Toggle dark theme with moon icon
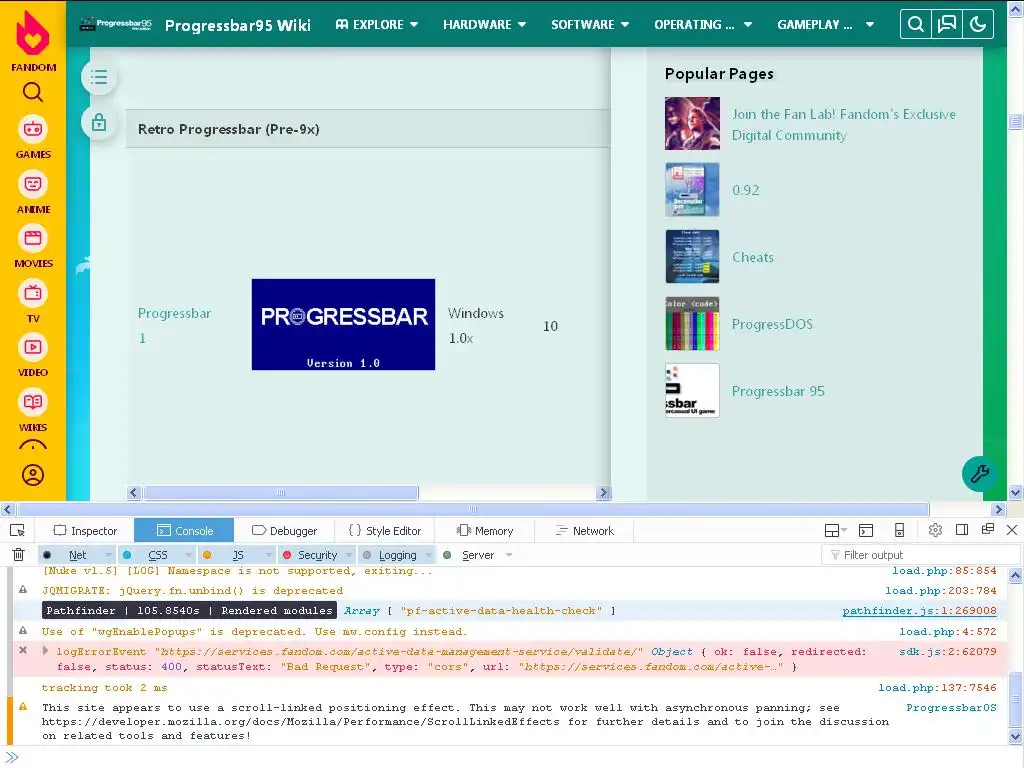The width and height of the screenshot is (1024, 768). point(978,24)
